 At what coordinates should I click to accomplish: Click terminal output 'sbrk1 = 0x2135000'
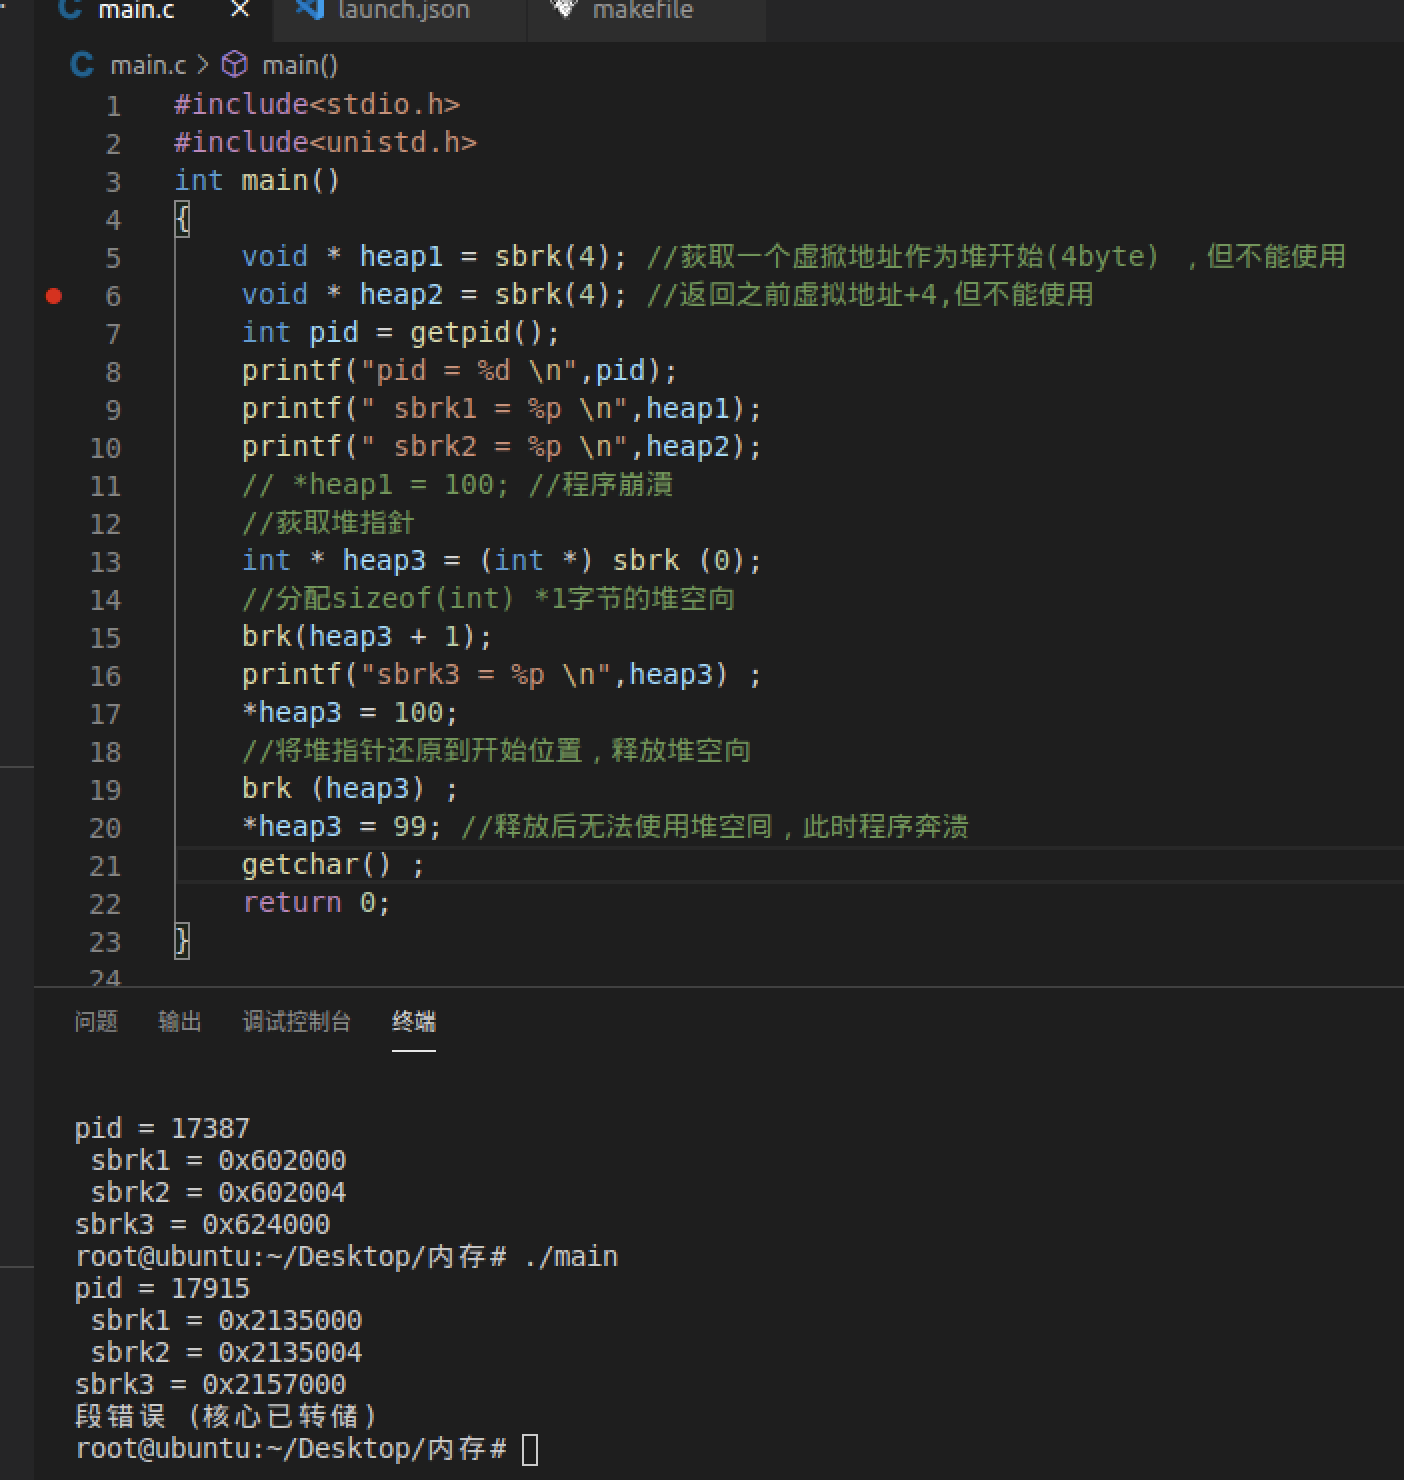coord(226,1320)
